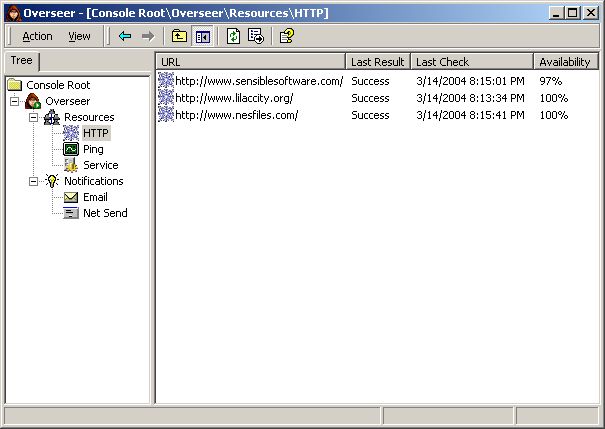Collapse the Resources tree node

coord(34,117)
